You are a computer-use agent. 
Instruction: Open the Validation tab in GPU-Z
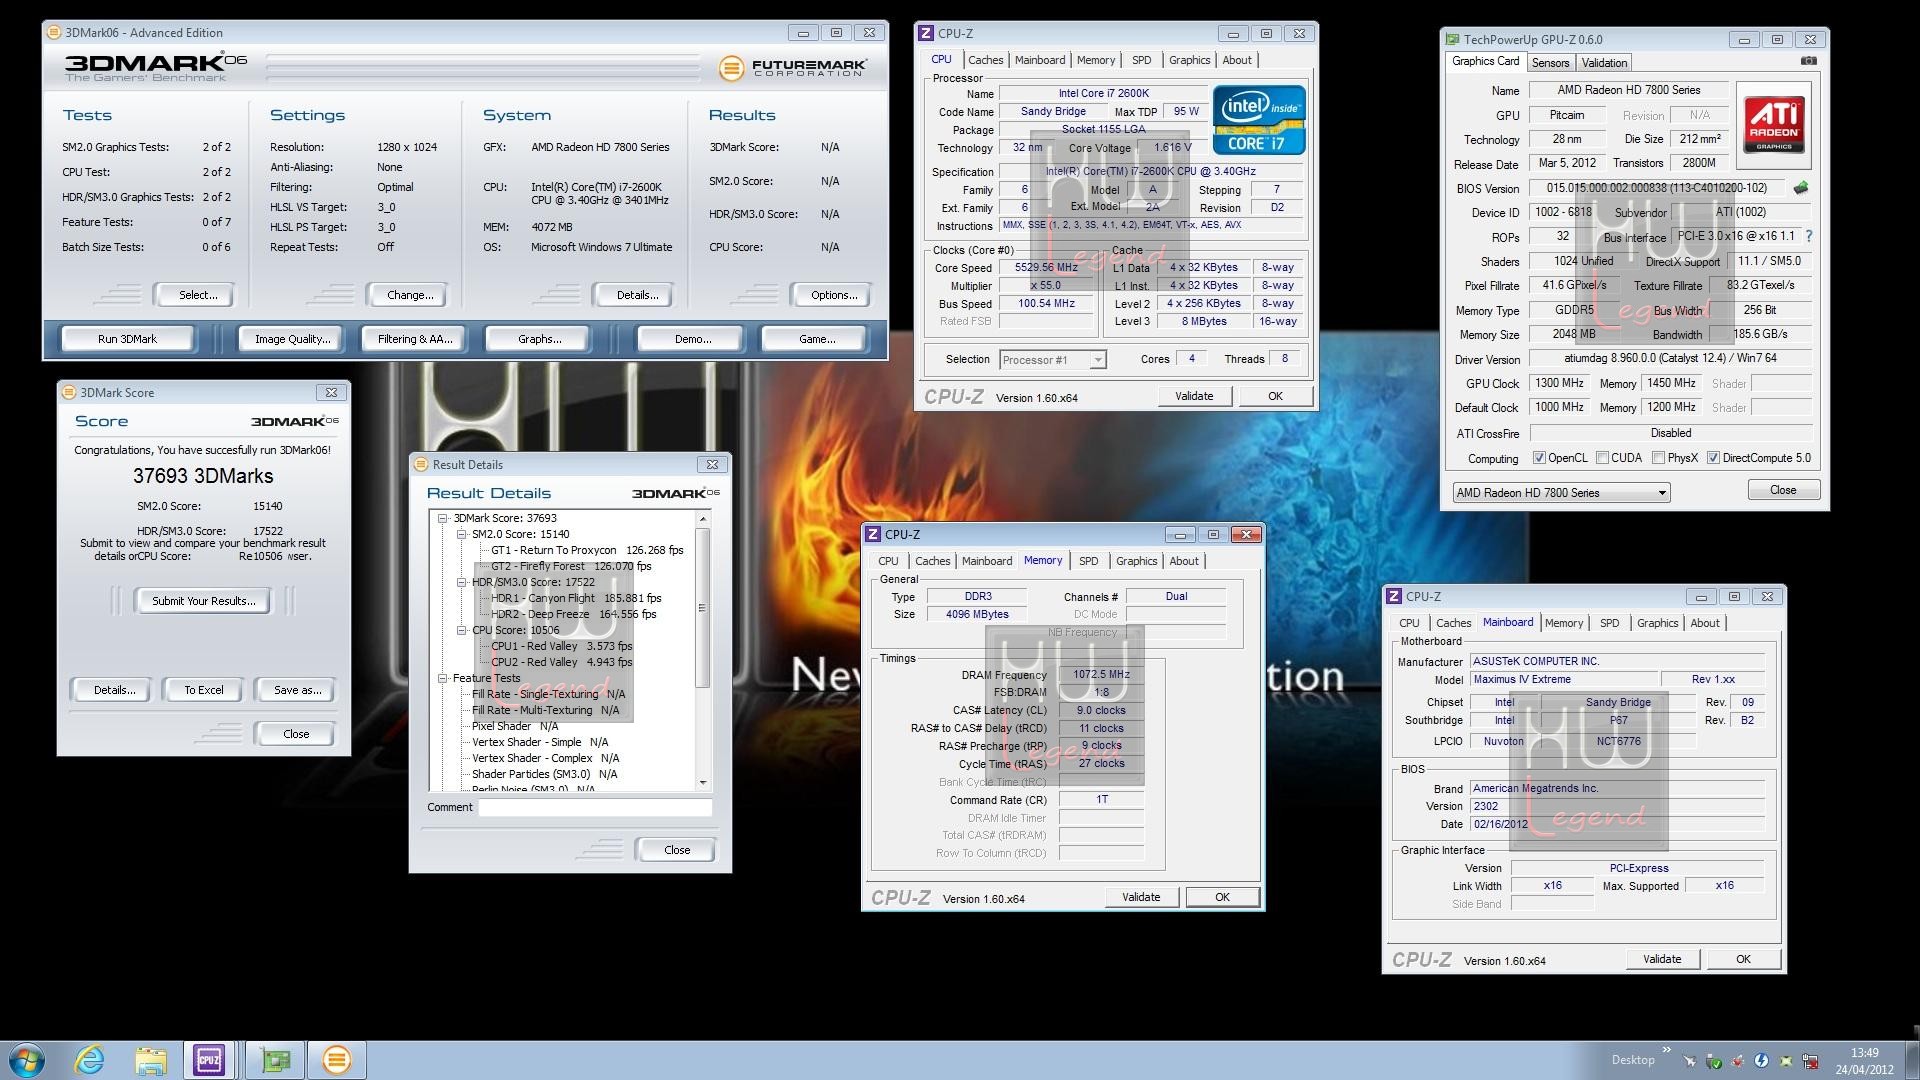point(1604,63)
